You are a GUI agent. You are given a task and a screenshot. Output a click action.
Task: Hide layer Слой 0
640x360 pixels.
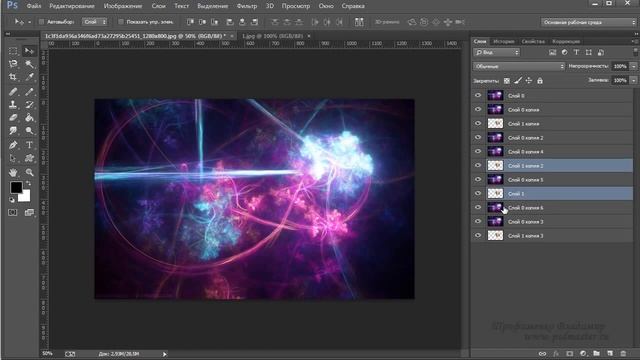[478, 96]
